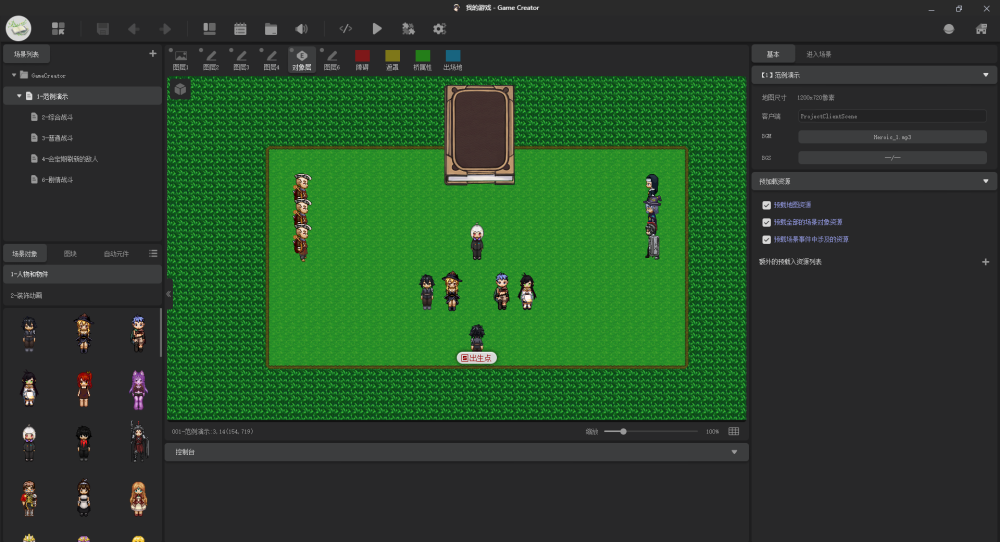Viewport: 1000px width, 542px height.
Task: Click the play/run game button
Action: pyautogui.click(x=377, y=29)
